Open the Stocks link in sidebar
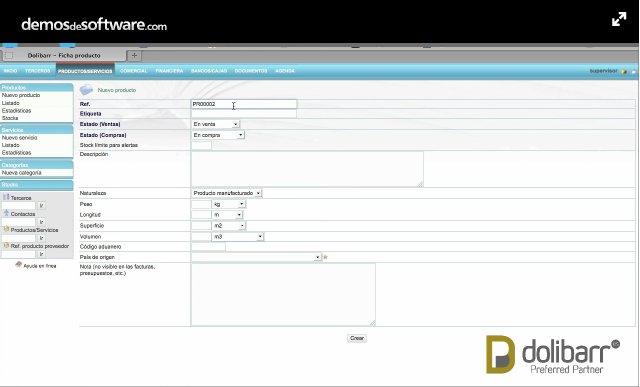 coord(10,118)
